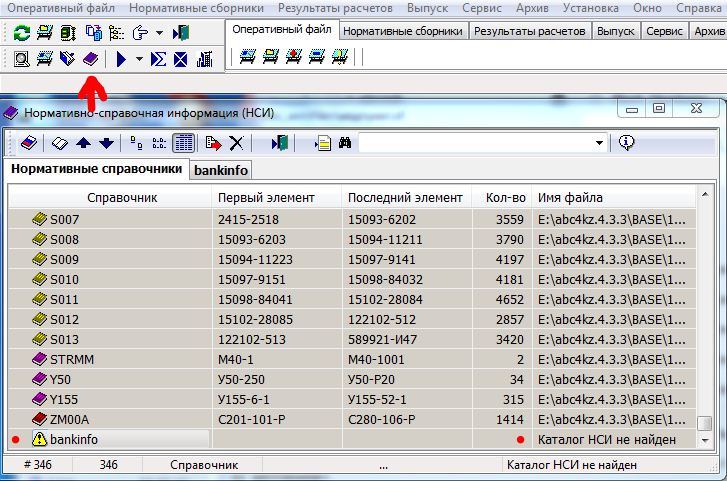727x481 pixels.
Task: Click the move down arrow icon
Action: click(x=105, y=143)
